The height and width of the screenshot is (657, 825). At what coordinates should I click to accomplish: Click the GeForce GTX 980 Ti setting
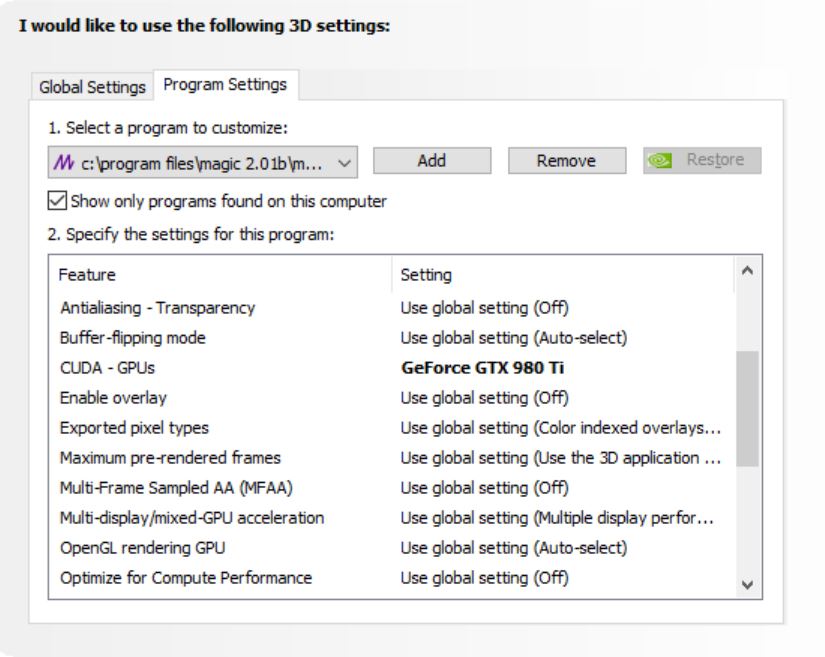(x=482, y=368)
